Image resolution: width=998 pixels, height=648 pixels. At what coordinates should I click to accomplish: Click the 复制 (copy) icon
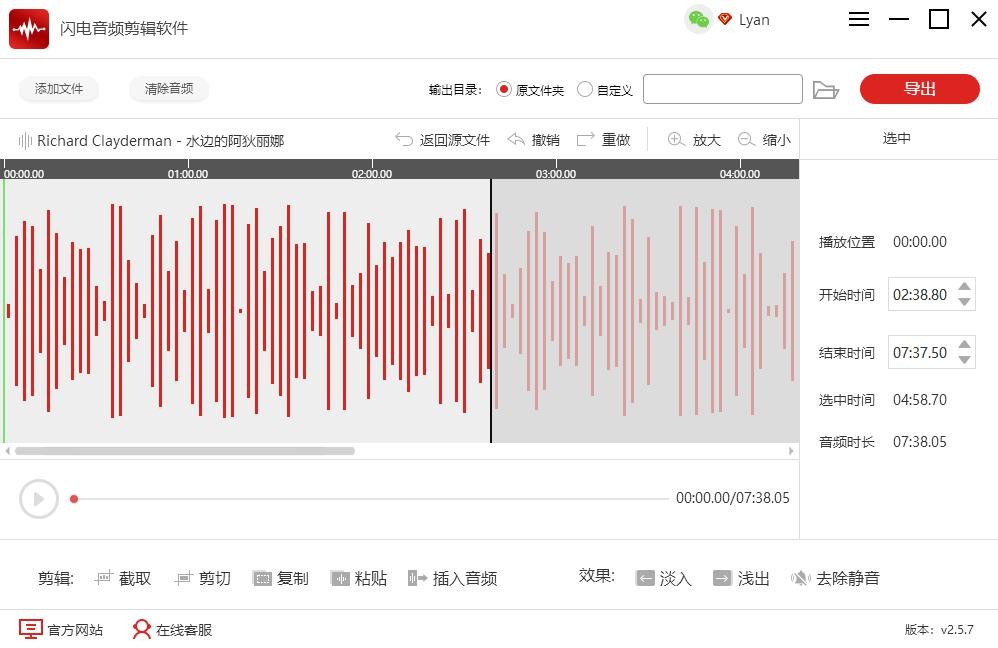[x=263, y=578]
